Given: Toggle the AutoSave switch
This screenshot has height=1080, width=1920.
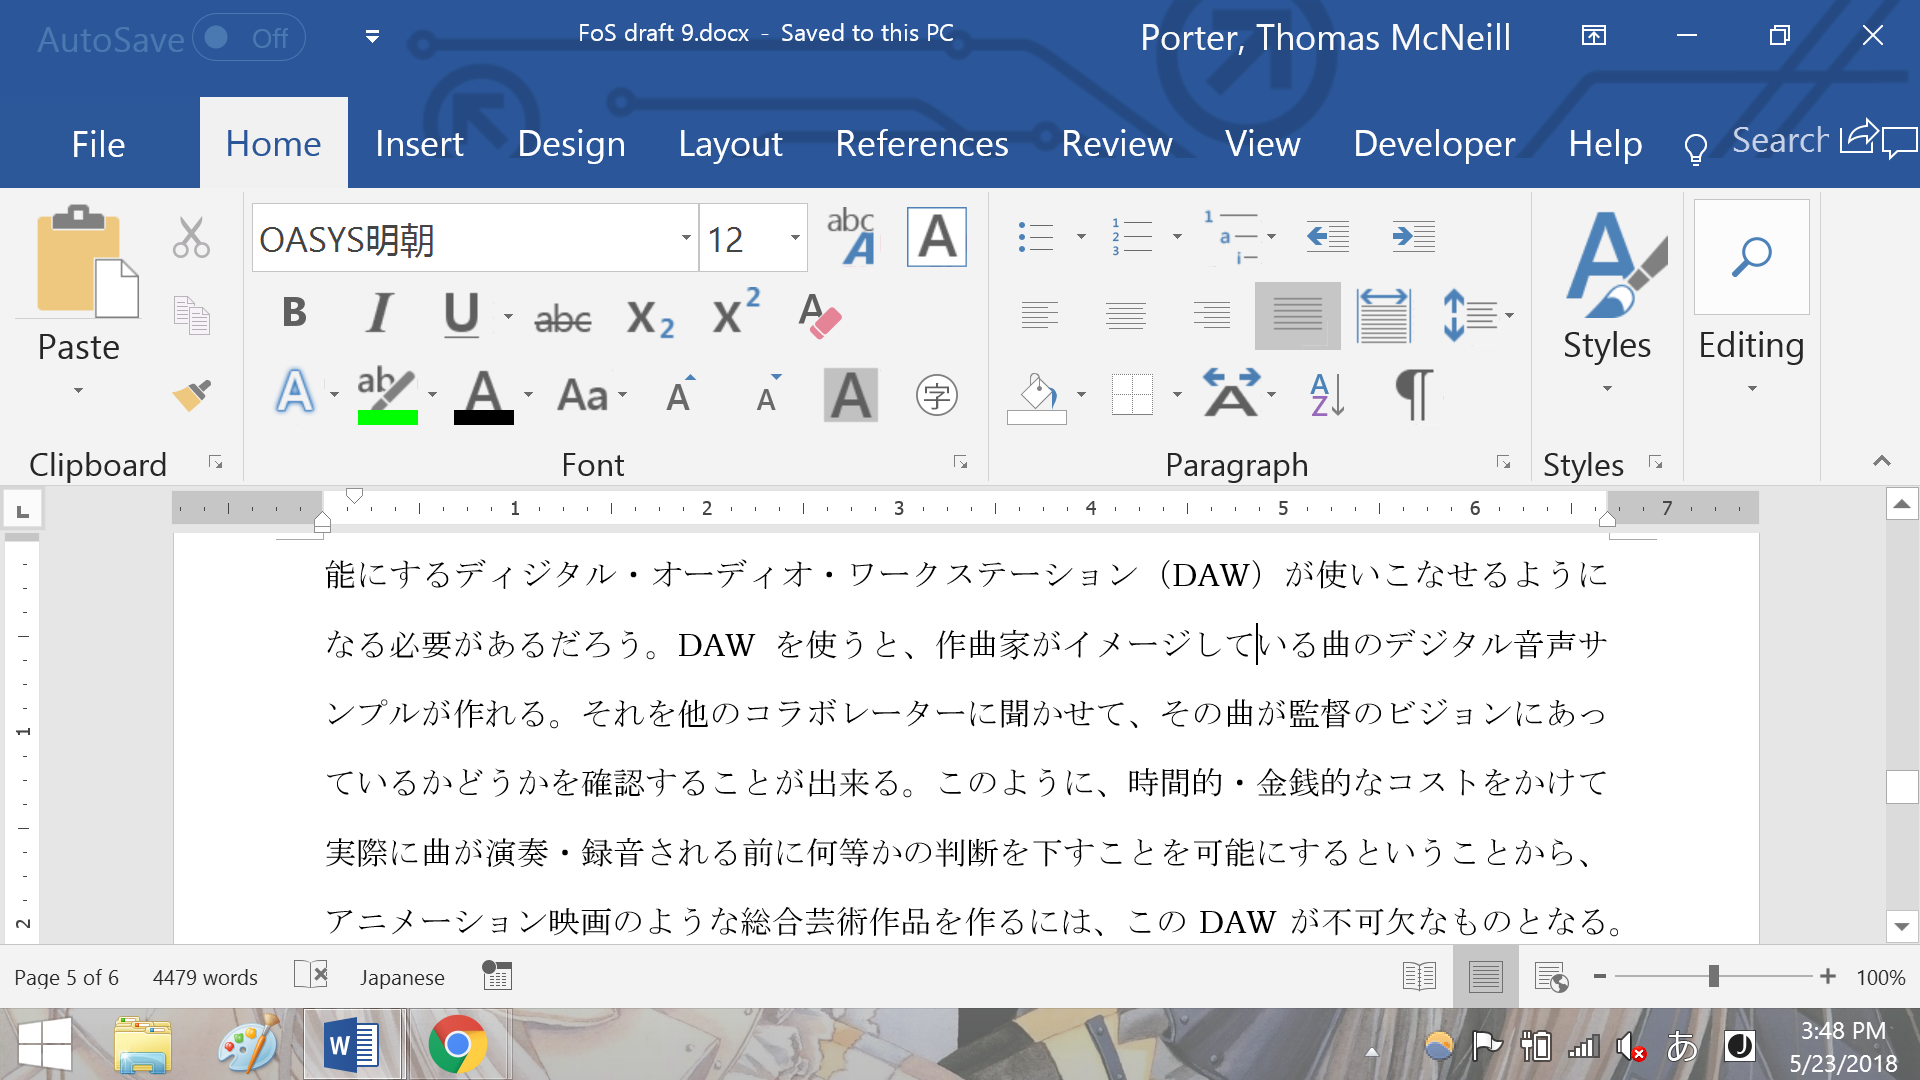Looking at the screenshot, I should [x=248, y=38].
